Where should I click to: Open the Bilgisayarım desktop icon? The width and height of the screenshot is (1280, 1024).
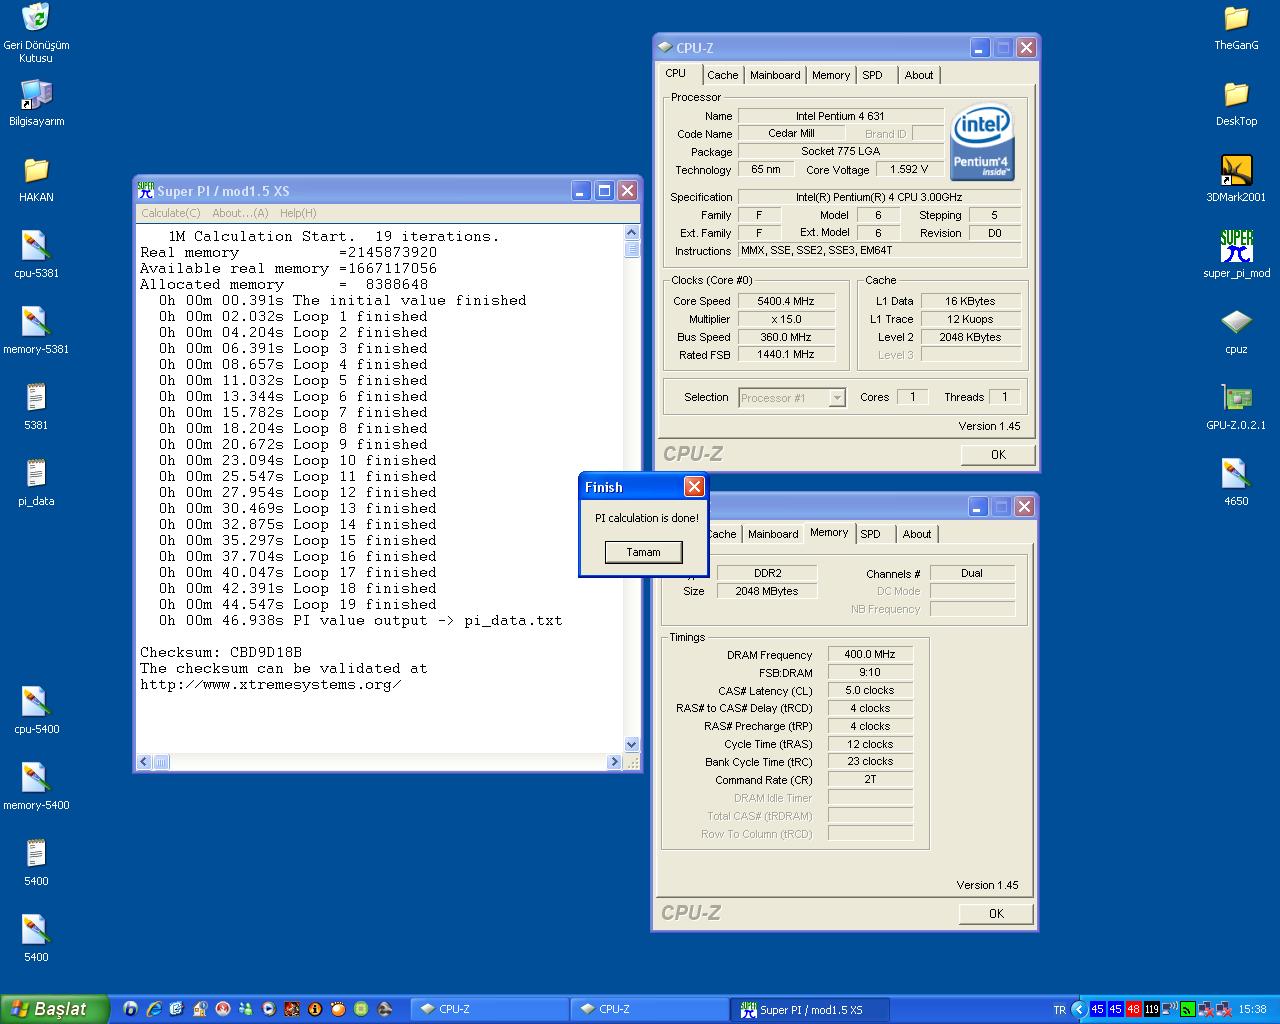[36, 94]
